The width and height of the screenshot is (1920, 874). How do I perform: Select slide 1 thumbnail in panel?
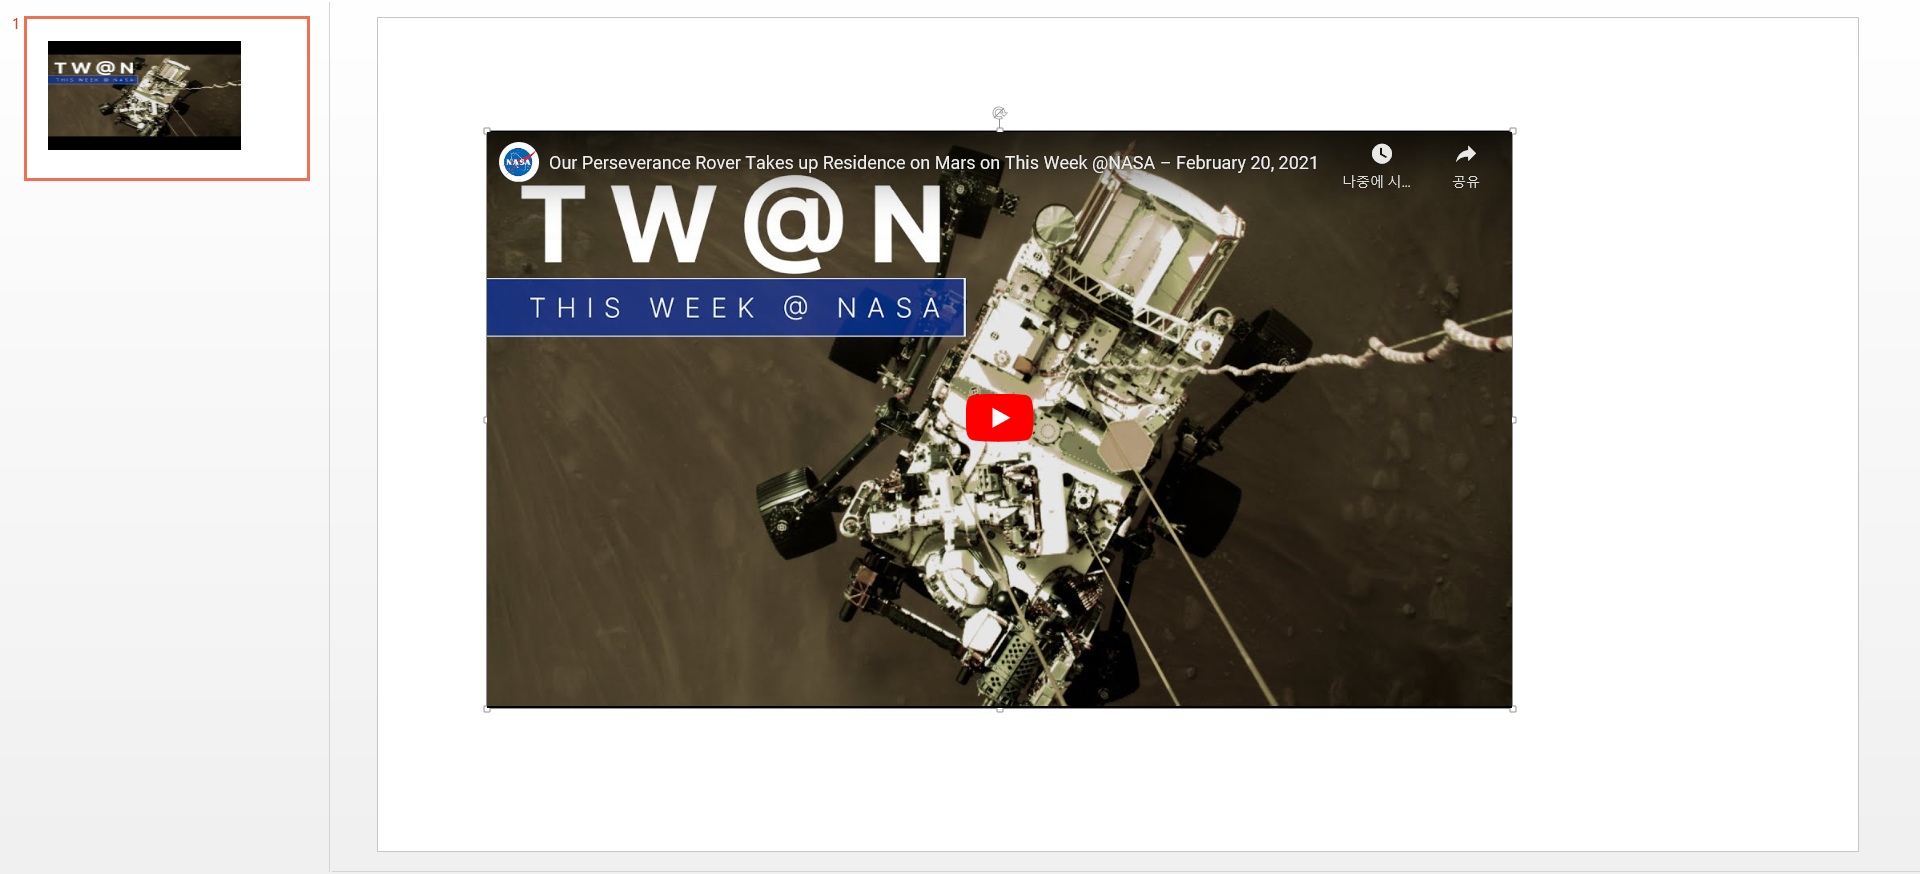167,98
